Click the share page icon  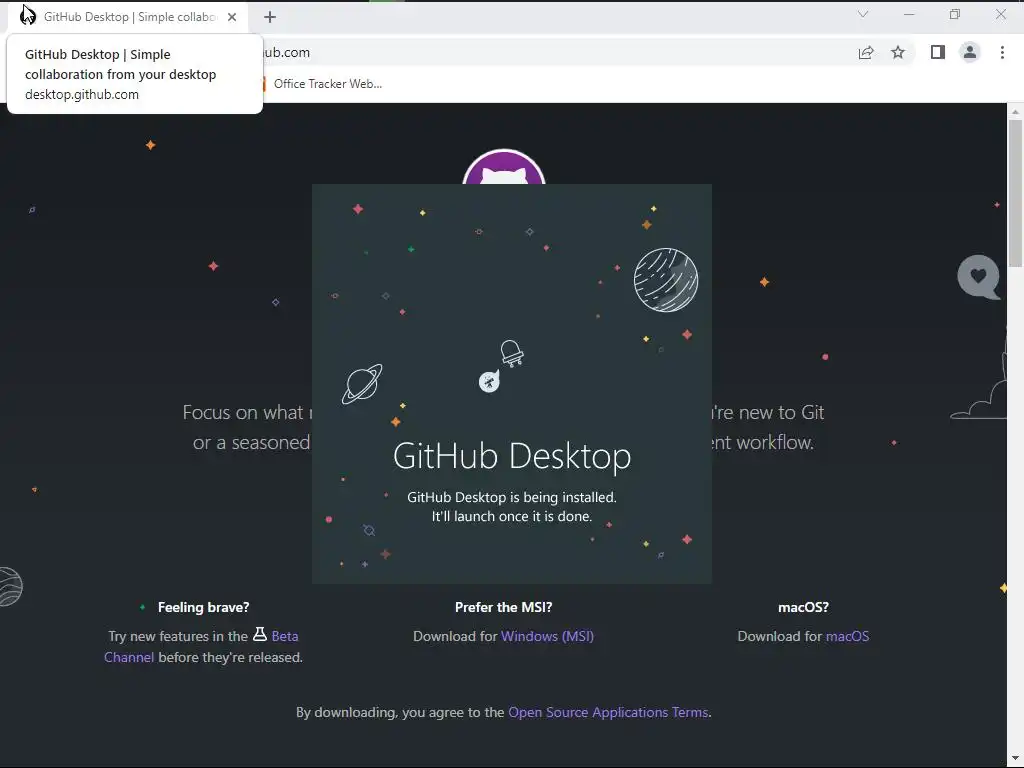tap(866, 52)
